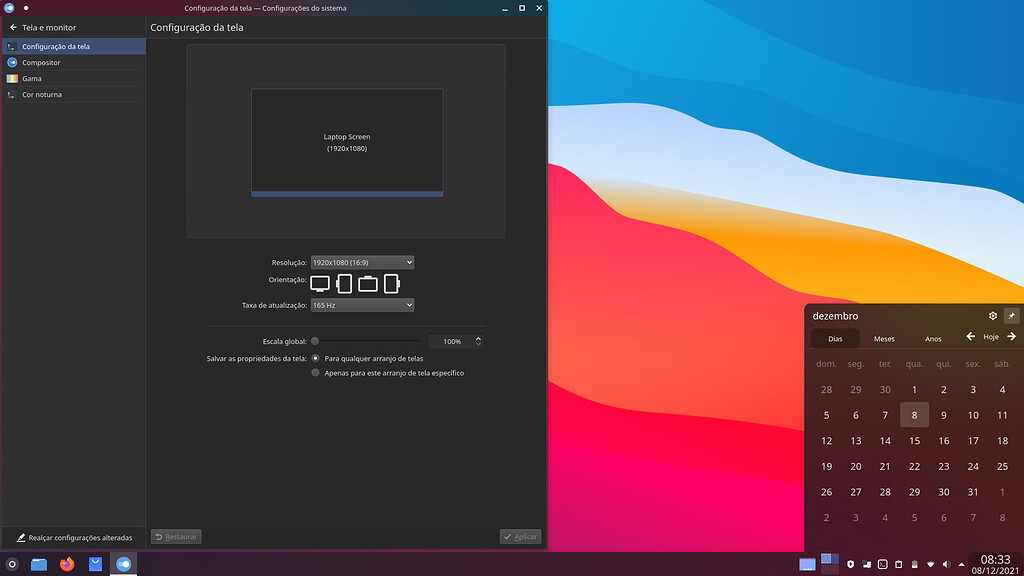Viewport: 1024px width, 576px height.
Task: Click the back arrow next to Tela e monitor
Action: click(x=13, y=27)
